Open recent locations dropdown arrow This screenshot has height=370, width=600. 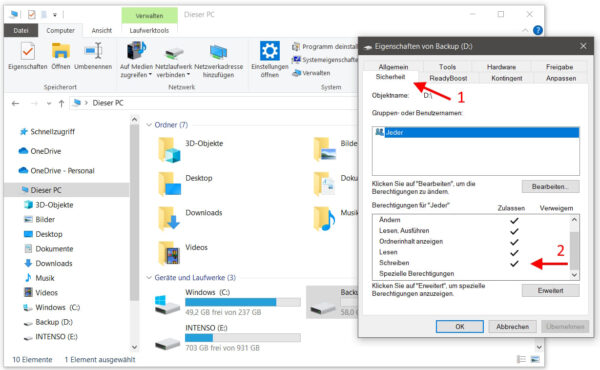[49, 103]
